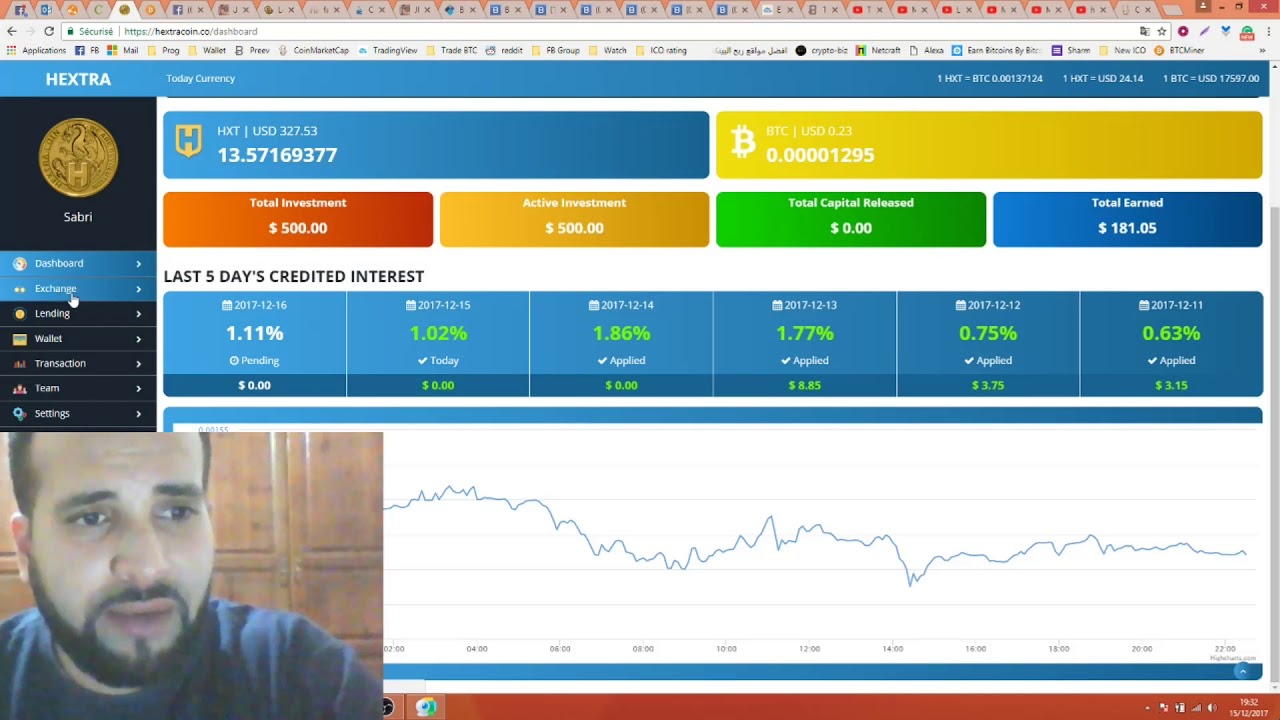Click the Total Earned $ 181.05 card
The image size is (1280, 720).
(1127, 219)
